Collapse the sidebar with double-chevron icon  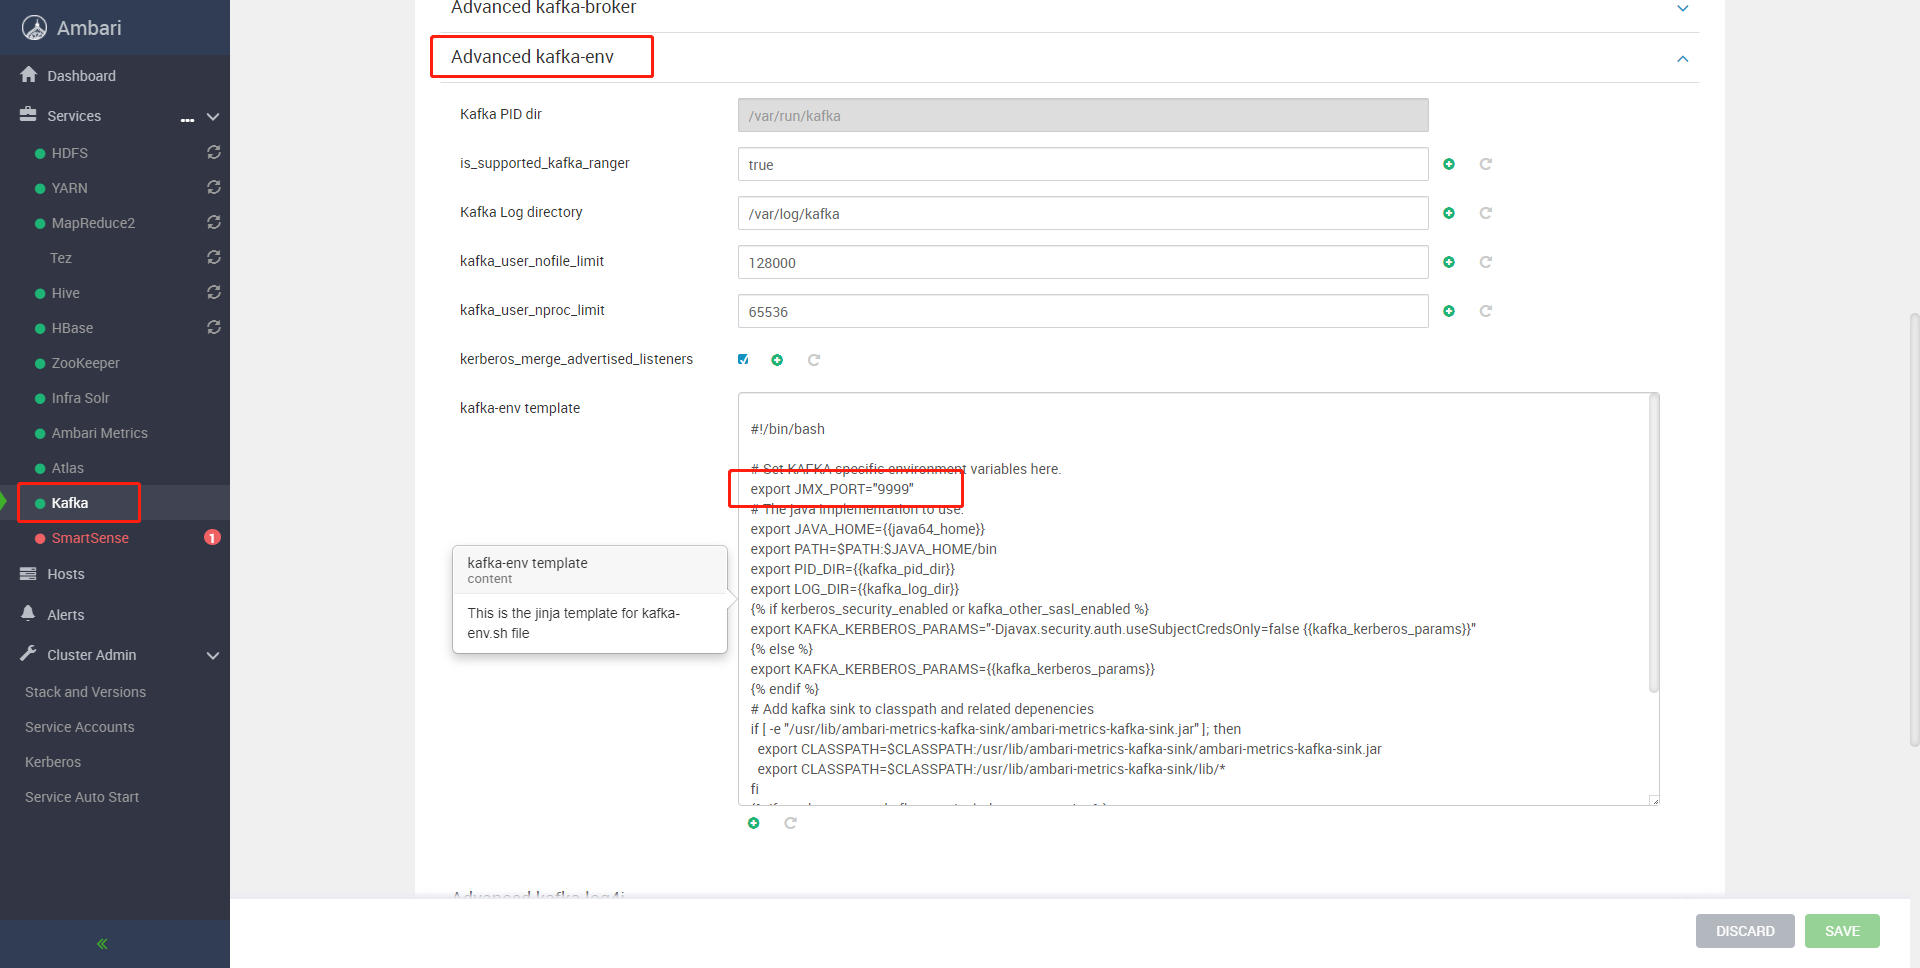[x=102, y=943]
